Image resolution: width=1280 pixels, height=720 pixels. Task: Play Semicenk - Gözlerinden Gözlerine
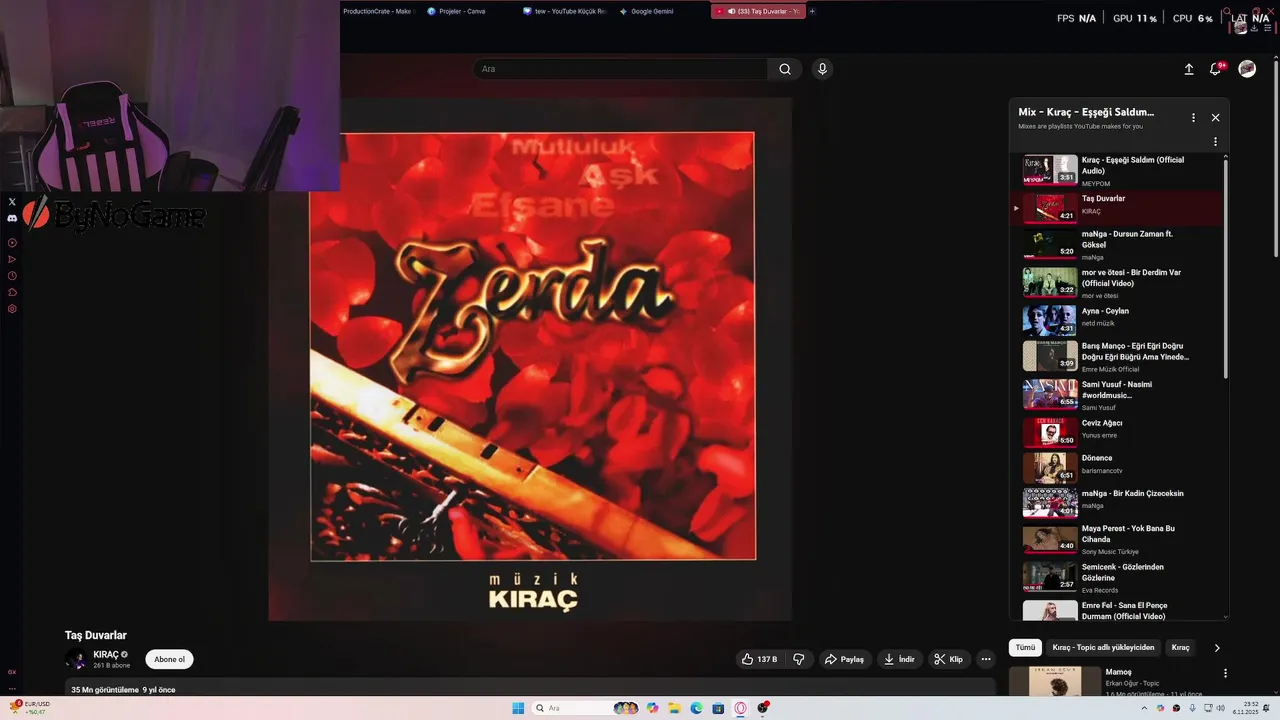coord(1114,577)
